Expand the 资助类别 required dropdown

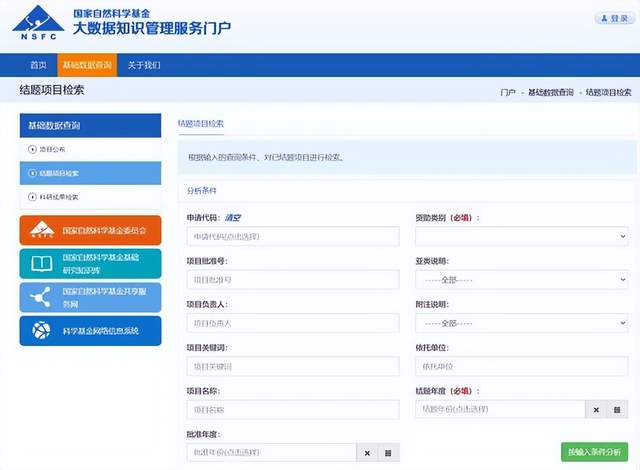[x=522, y=236]
